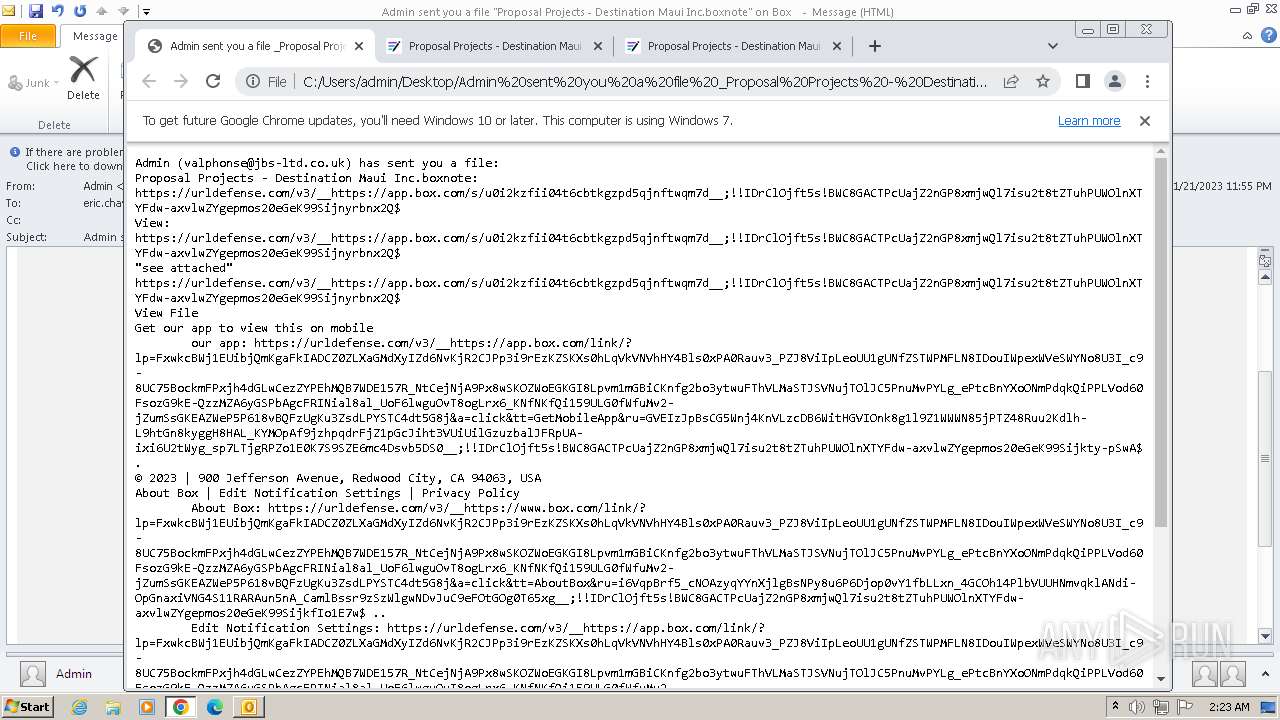Close the second Proposal Projects tab
The width and height of the screenshot is (1280, 720).
(598, 46)
